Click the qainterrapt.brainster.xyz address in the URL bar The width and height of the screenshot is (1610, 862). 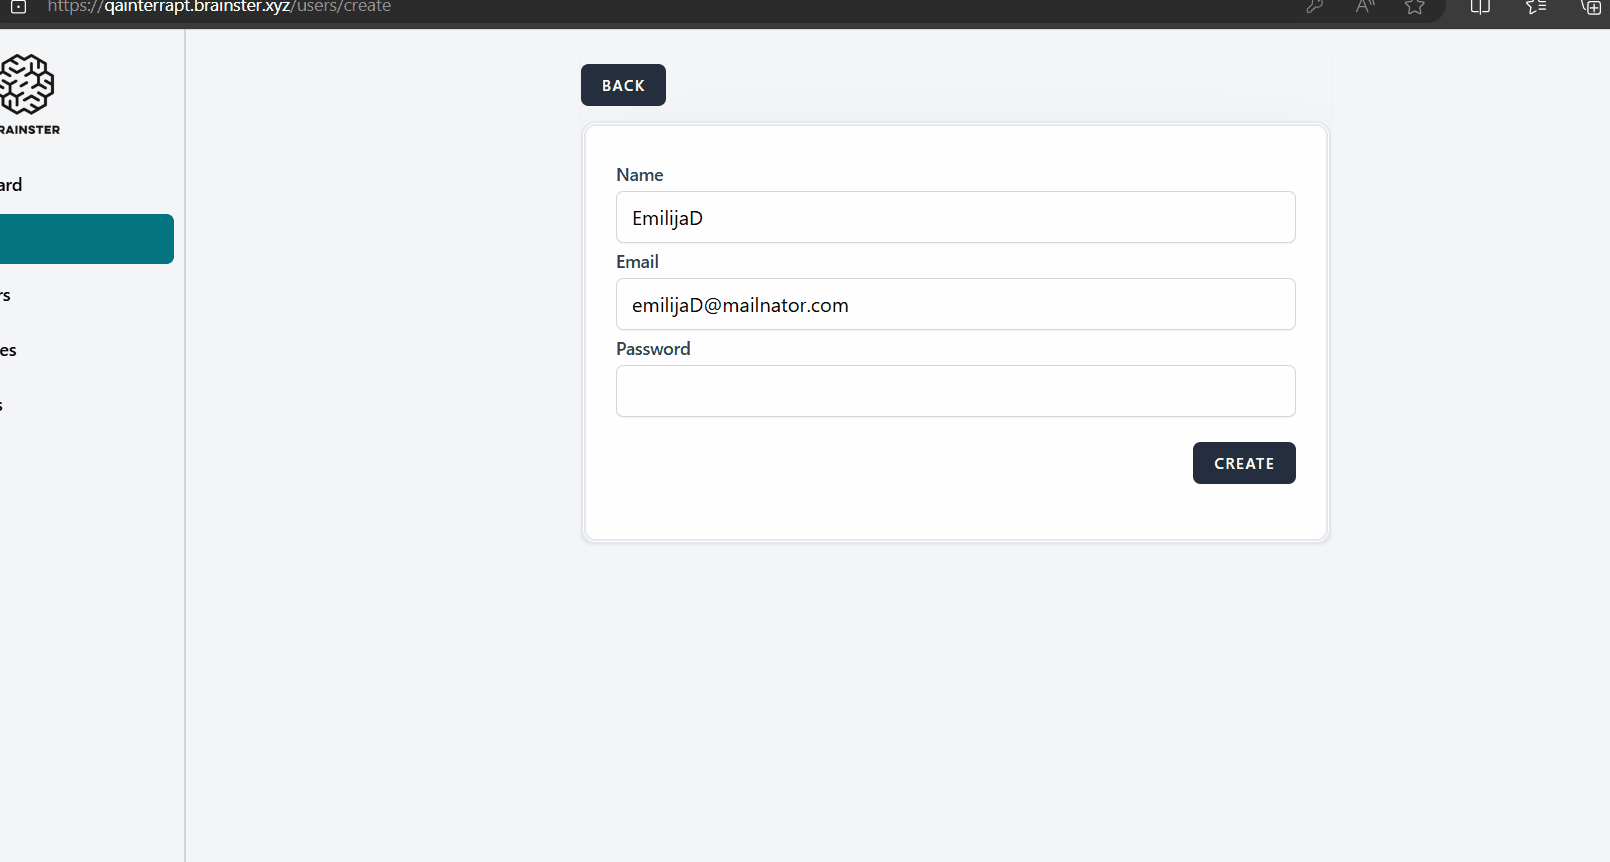(x=219, y=7)
